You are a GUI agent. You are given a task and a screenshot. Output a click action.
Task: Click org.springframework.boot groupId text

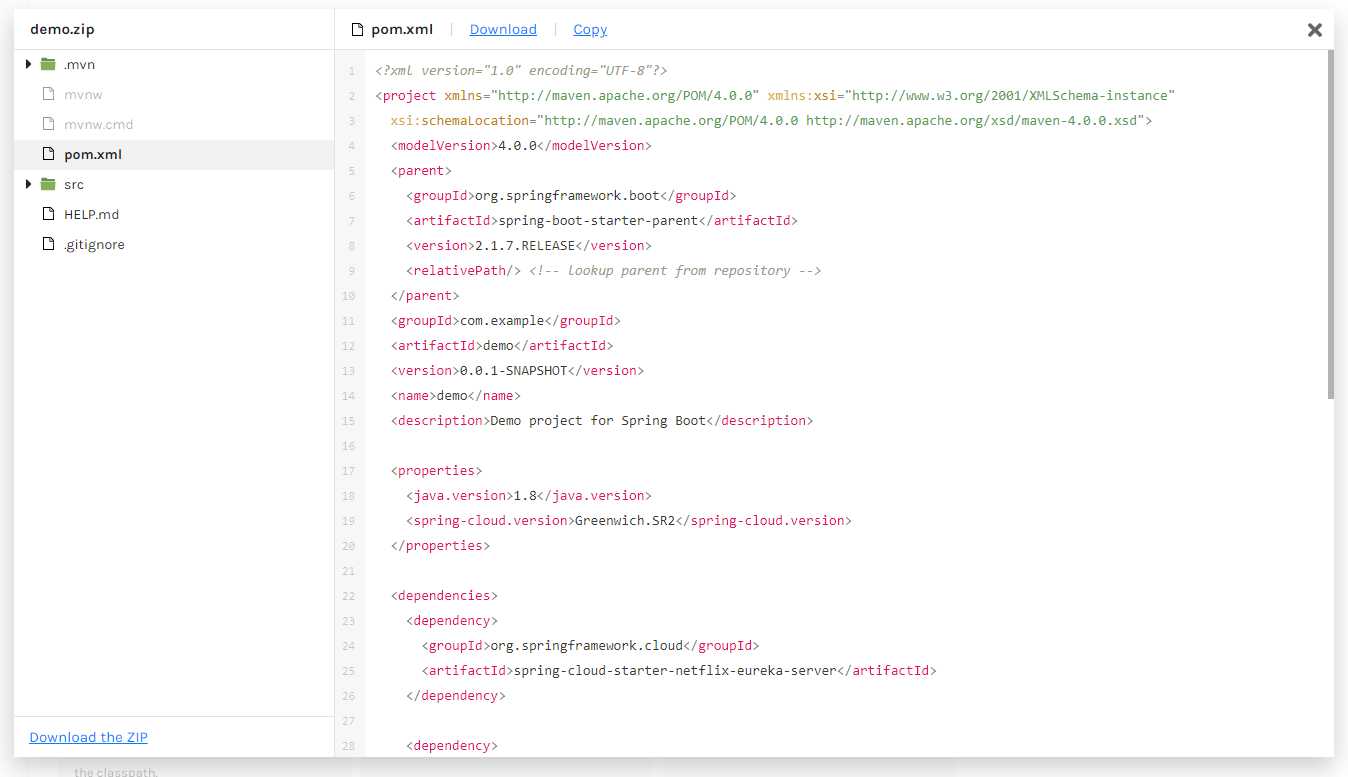(x=567, y=196)
